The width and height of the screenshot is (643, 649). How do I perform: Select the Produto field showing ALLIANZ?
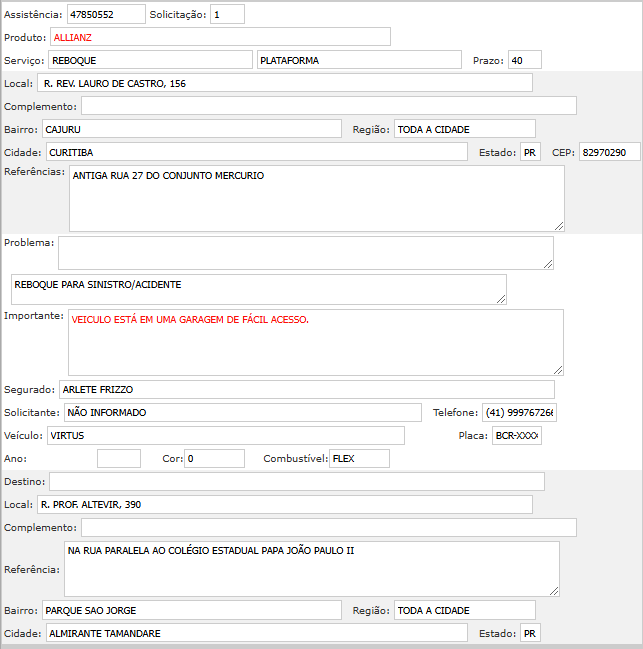(x=220, y=37)
